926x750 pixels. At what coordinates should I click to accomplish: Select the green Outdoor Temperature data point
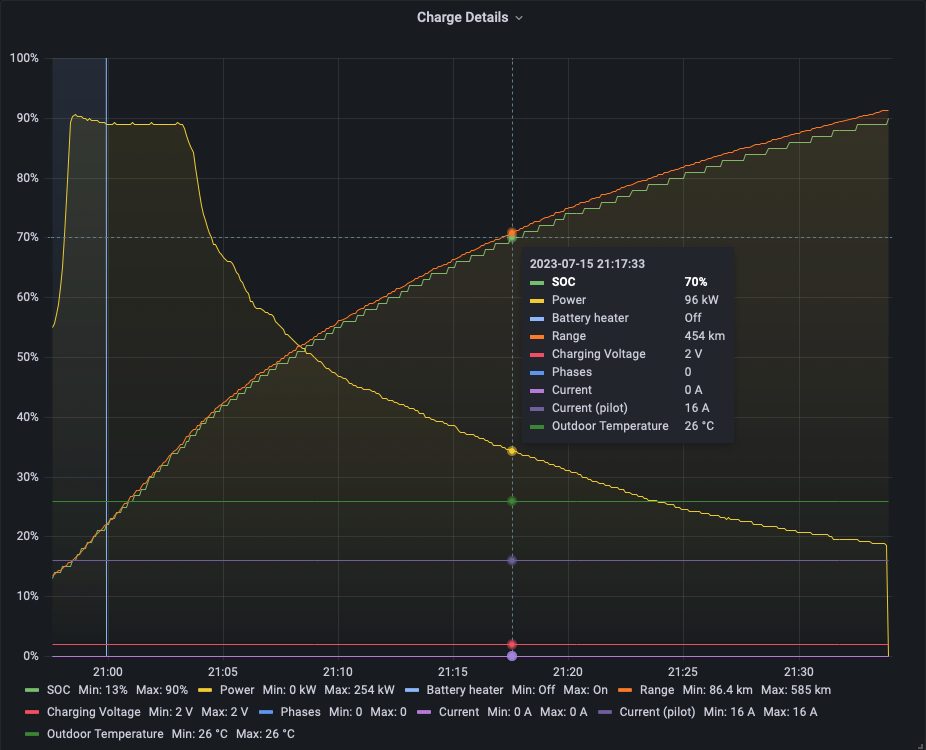512,501
